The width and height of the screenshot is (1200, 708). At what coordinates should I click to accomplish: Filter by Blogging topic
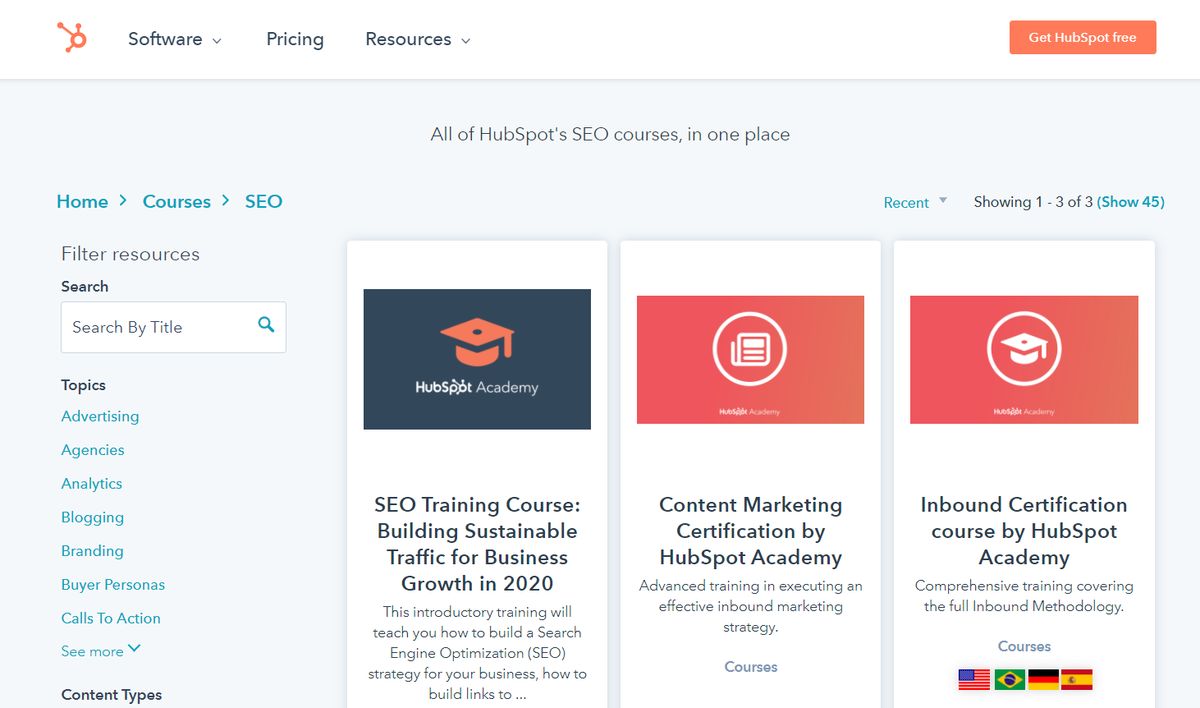click(93, 517)
